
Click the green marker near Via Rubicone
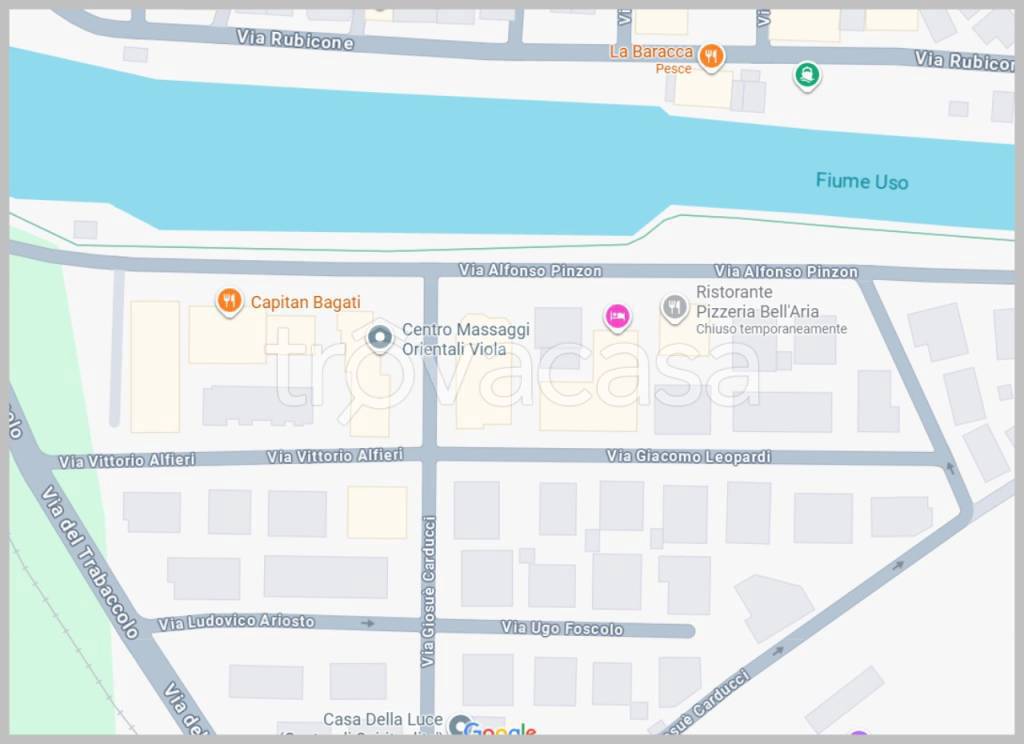click(x=807, y=75)
